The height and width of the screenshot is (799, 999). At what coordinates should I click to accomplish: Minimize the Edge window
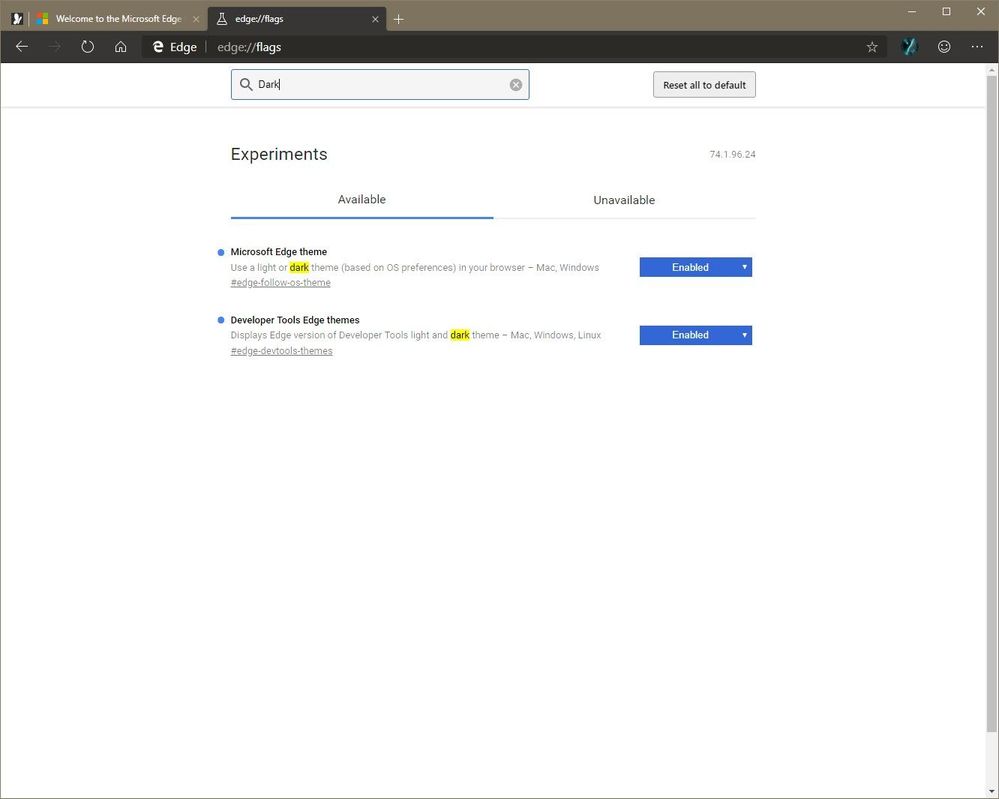(912, 11)
